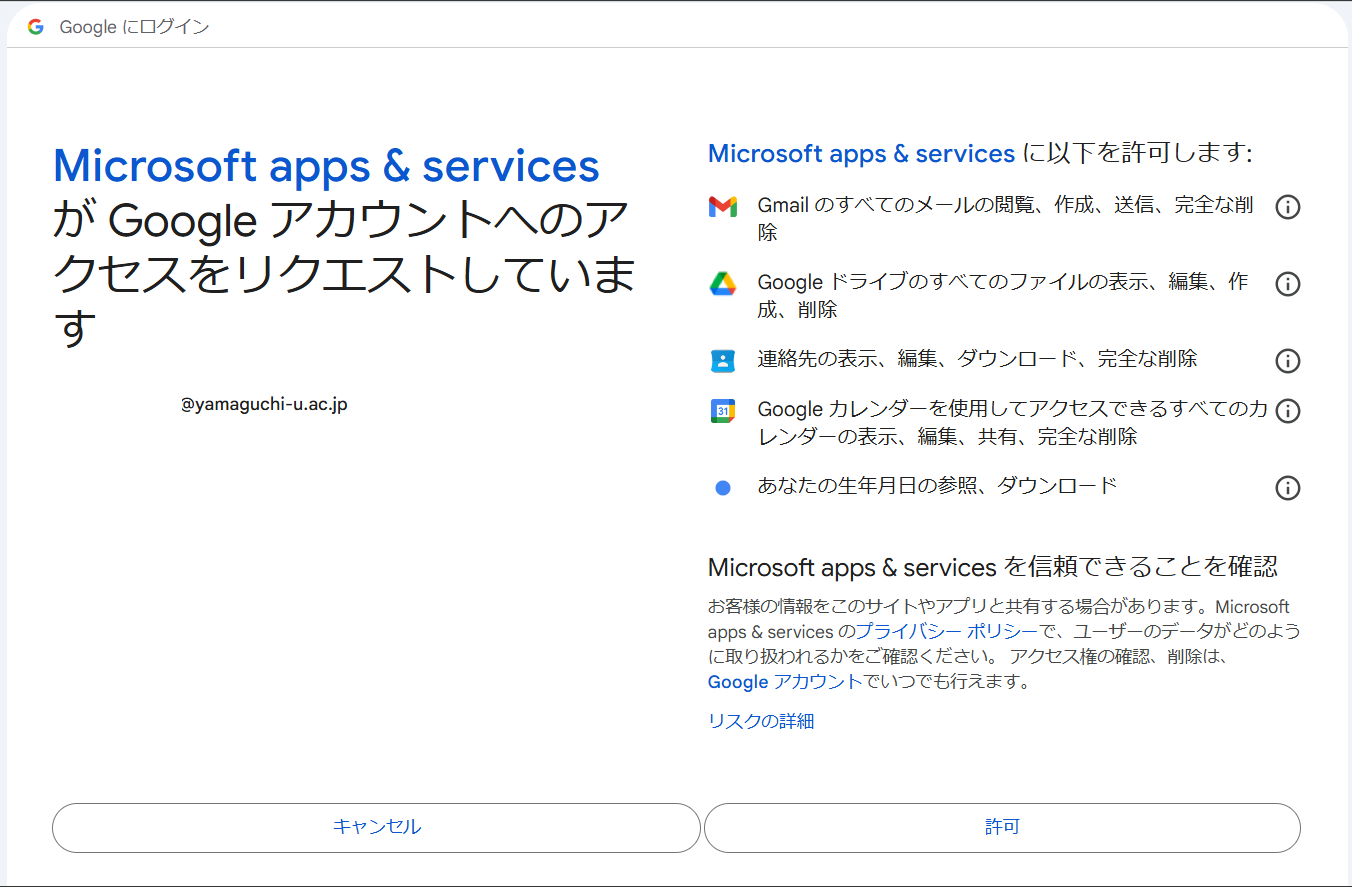Click the blue Microsoft apps & services heading
Screen dimensions: 1352x887
pyautogui.click(x=326, y=166)
